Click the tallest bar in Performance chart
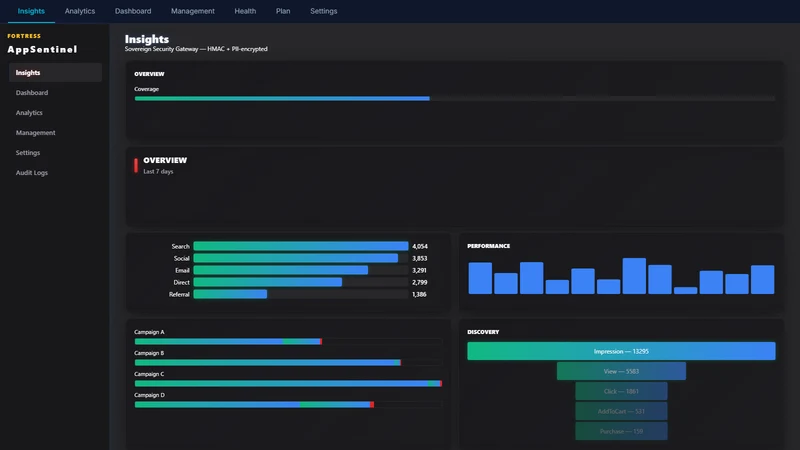 pos(634,276)
